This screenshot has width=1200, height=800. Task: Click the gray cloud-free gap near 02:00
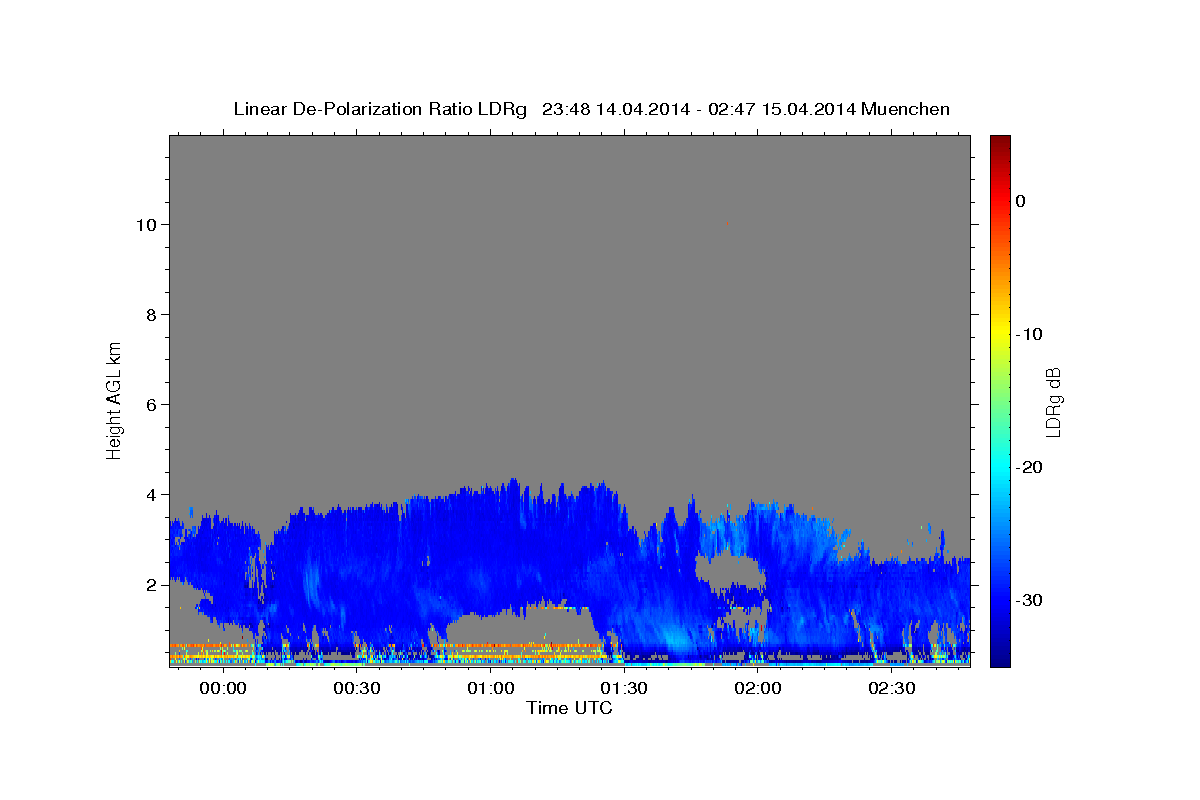pyautogui.click(x=730, y=574)
